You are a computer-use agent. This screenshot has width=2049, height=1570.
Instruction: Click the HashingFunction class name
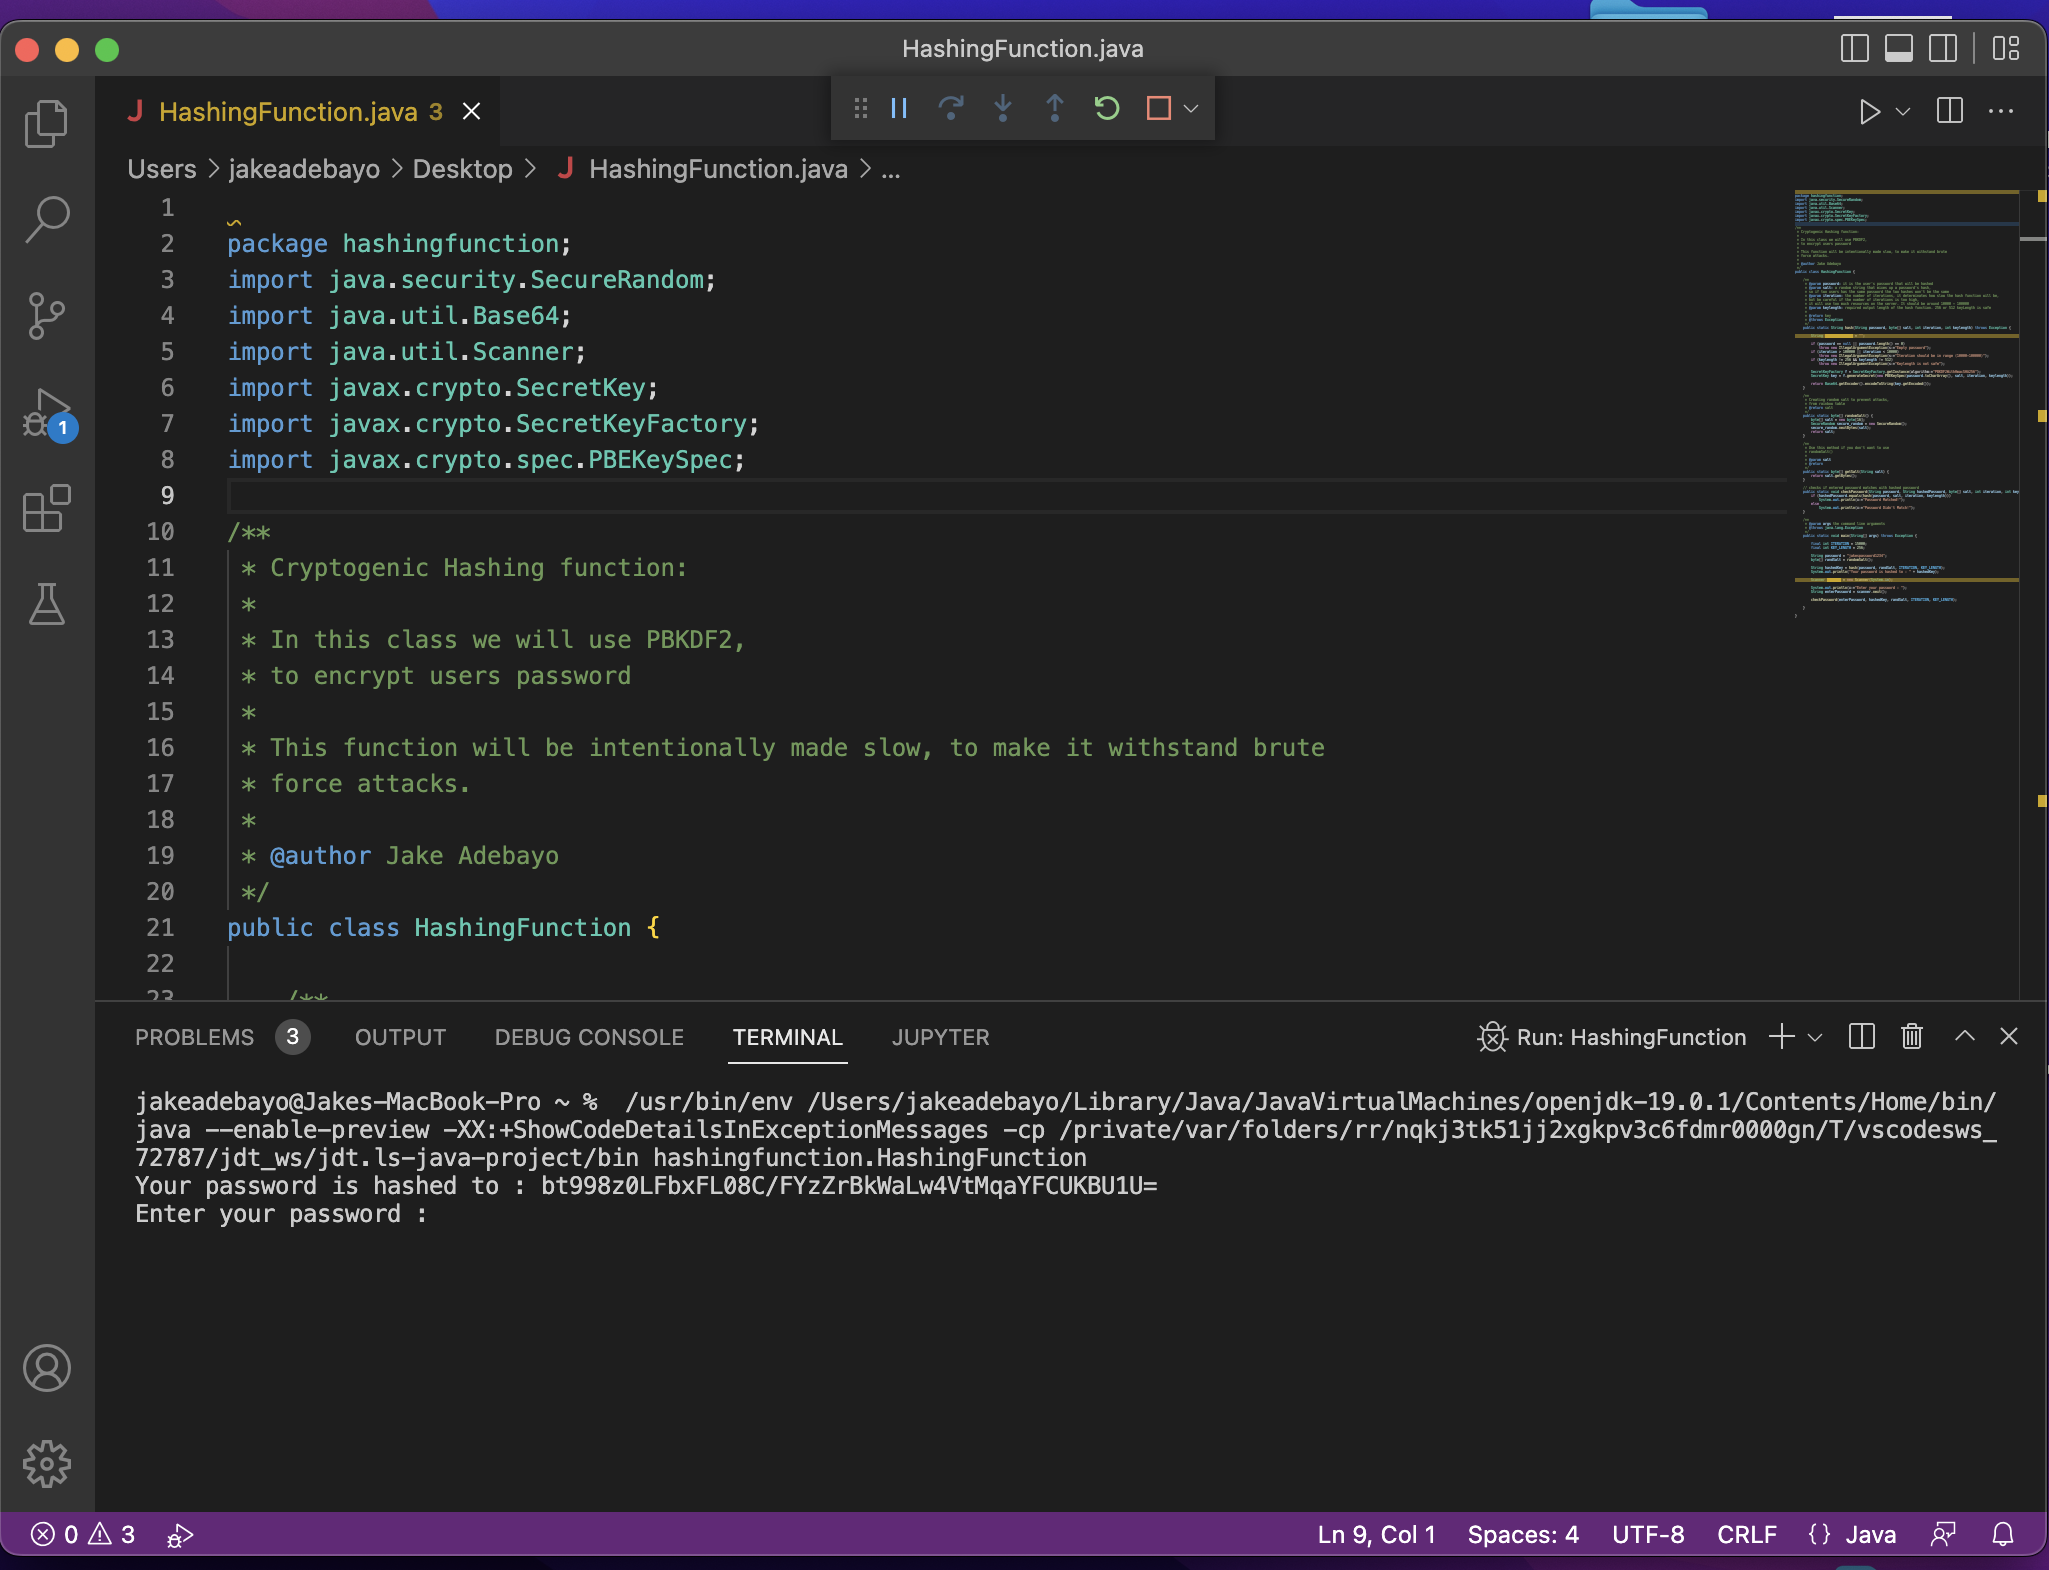tap(523, 927)
